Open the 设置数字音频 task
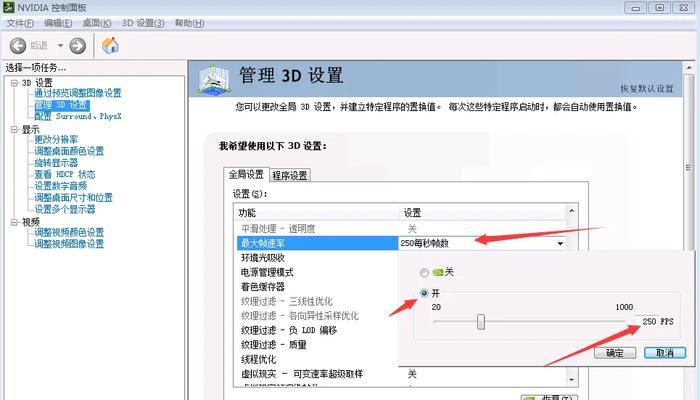The image size is (700, 400). coord(61,186)
